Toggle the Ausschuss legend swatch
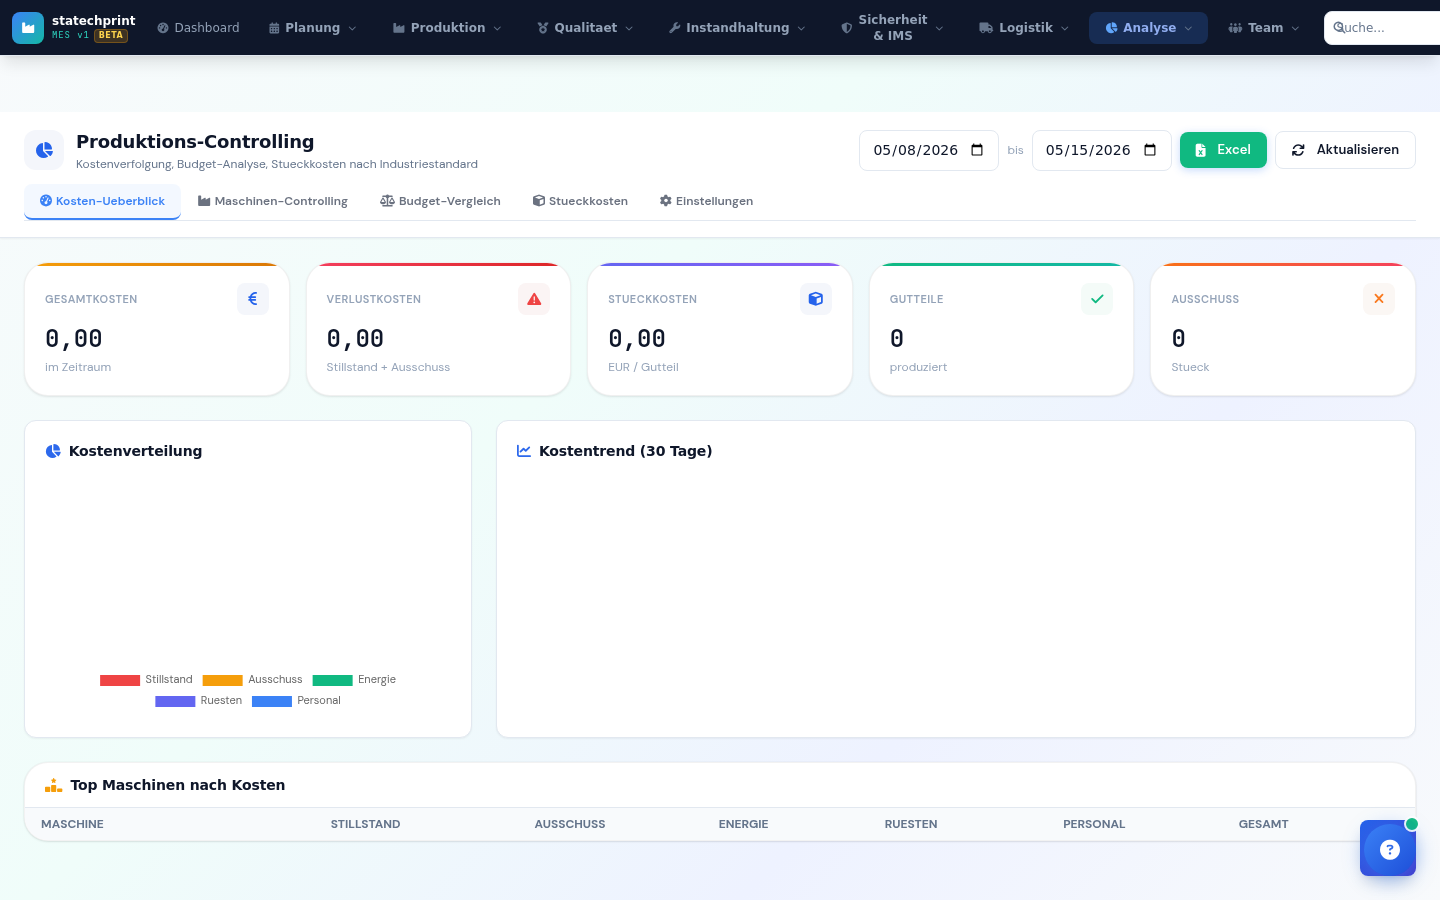This screenshot has height=900, width=1440. tap(223, 680)
